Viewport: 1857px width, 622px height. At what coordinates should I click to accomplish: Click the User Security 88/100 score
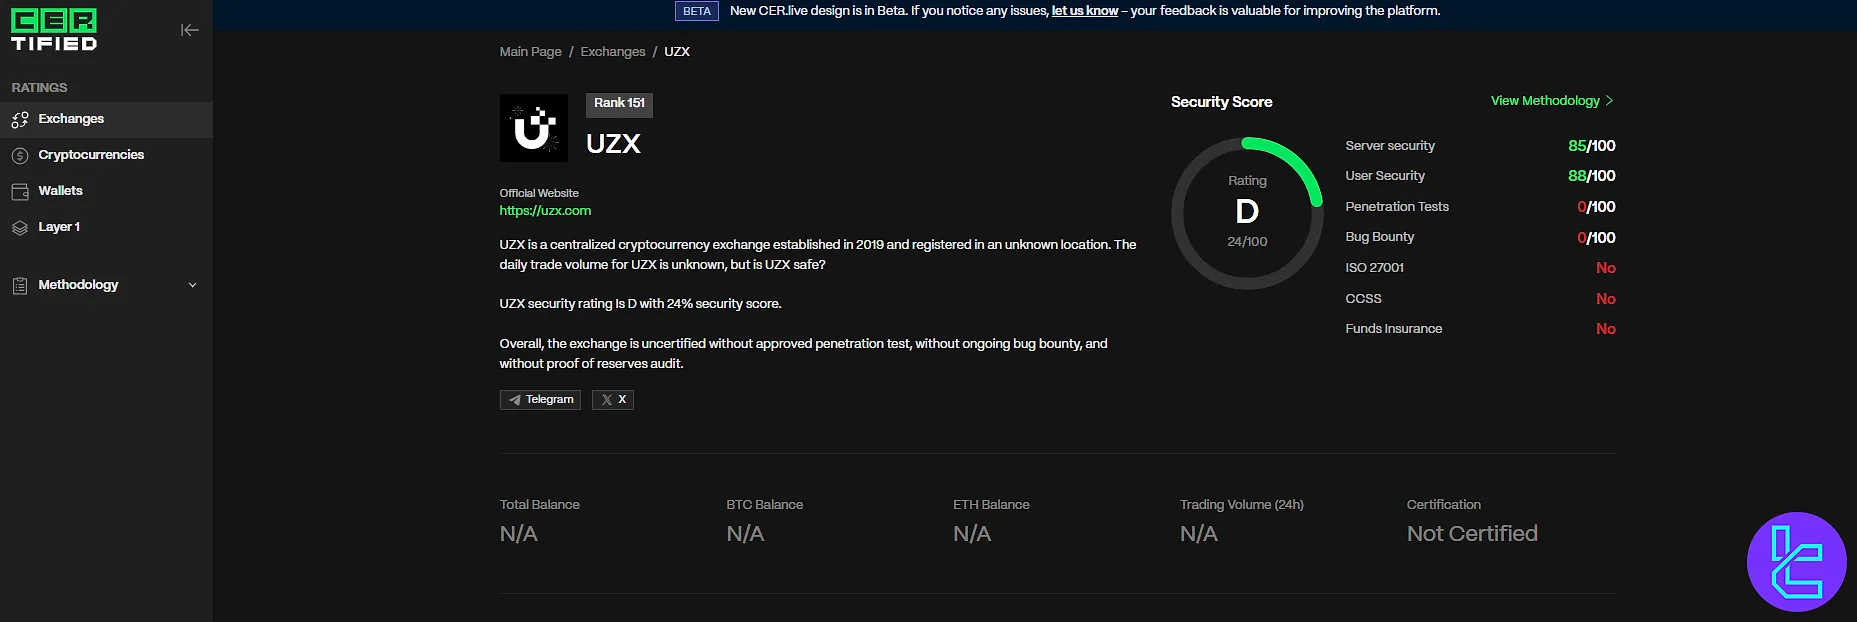coord(1592,176)
